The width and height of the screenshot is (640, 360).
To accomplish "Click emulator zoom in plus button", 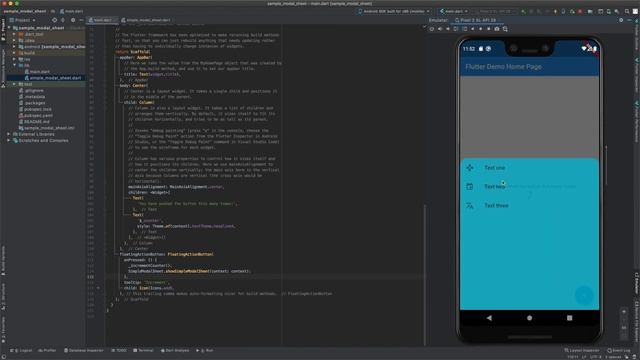I will pos(624,312).
